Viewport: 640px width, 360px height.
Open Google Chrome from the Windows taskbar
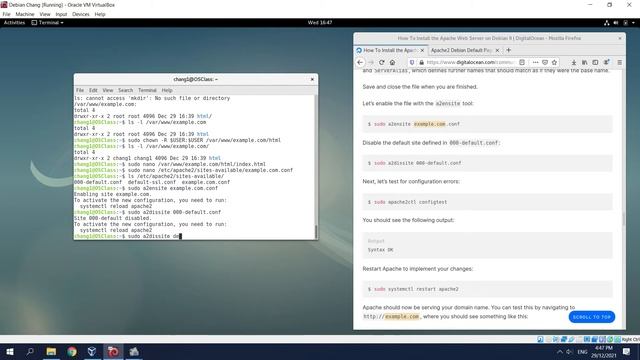pyautogui.click(x=72, y=351)
